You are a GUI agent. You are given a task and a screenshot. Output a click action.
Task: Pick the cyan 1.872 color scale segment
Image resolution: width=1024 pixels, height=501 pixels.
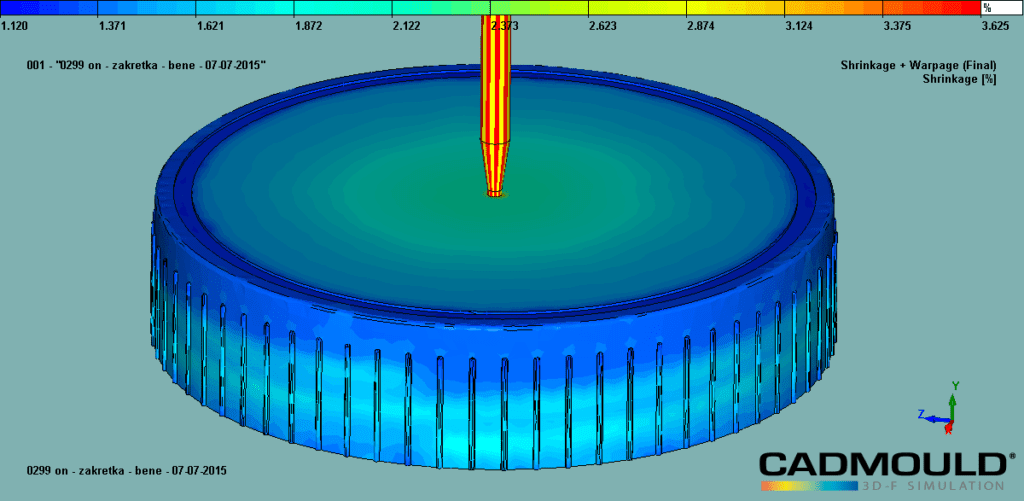click(343, 8)
